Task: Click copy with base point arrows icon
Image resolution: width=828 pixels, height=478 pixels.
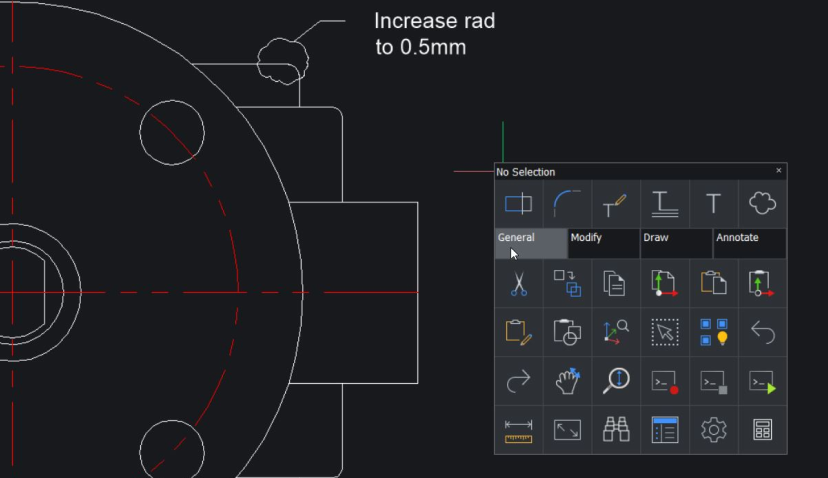Action: (665, 283)
